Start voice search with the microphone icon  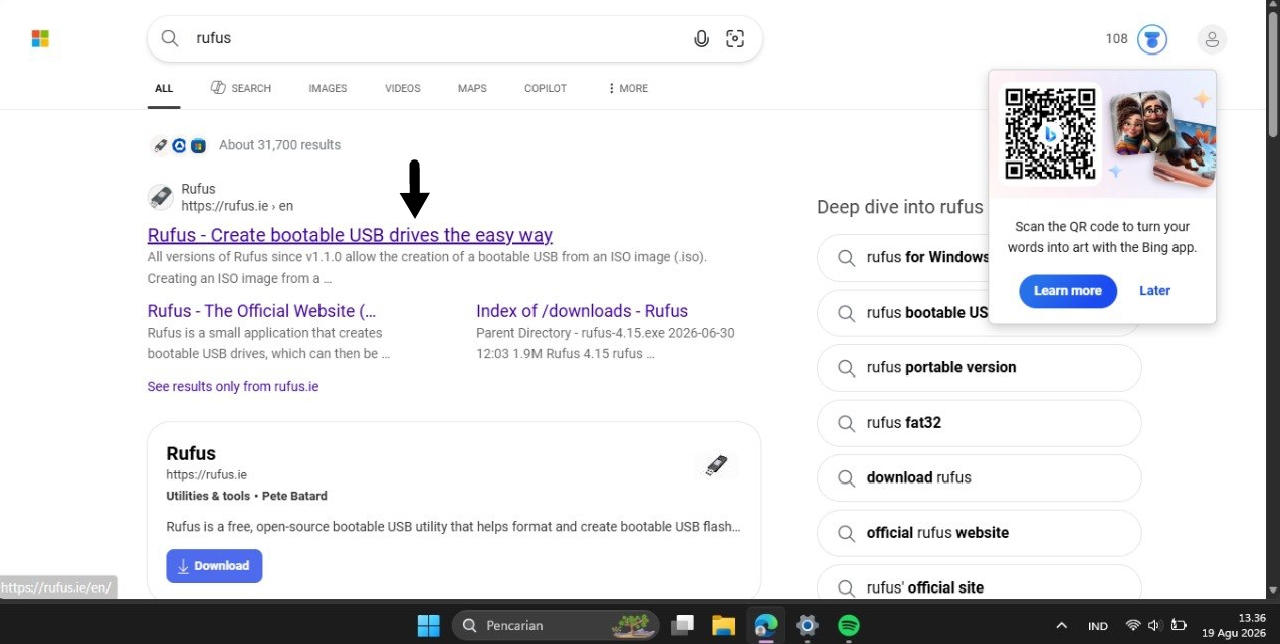701,39
